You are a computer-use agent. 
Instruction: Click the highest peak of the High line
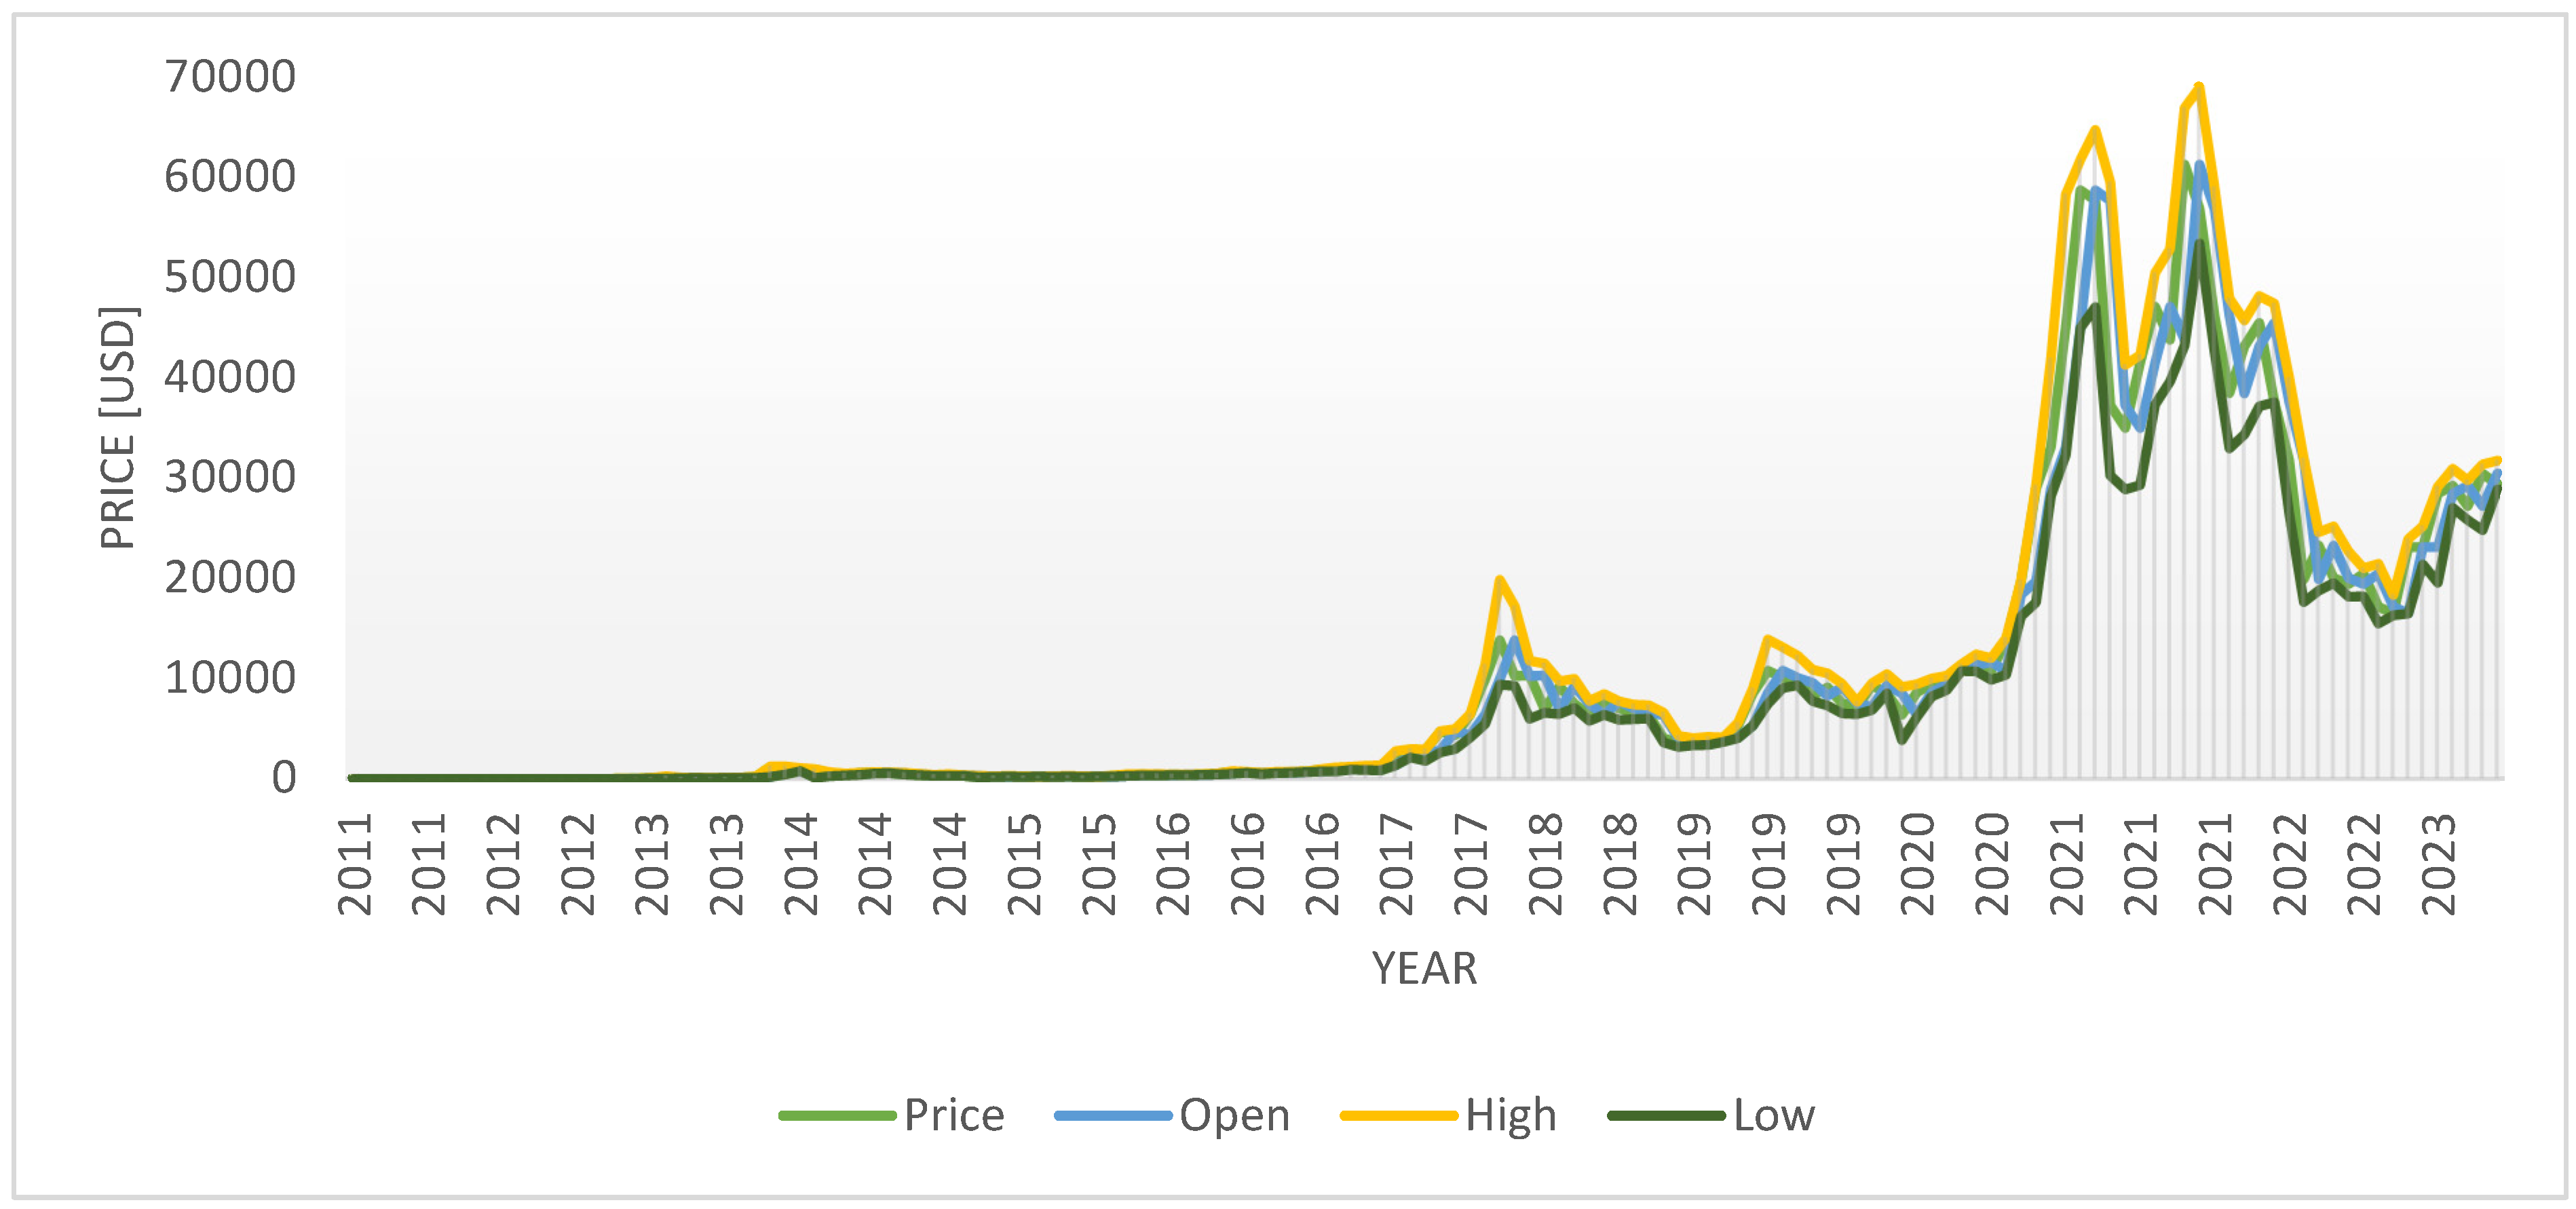coord(2198,87)
